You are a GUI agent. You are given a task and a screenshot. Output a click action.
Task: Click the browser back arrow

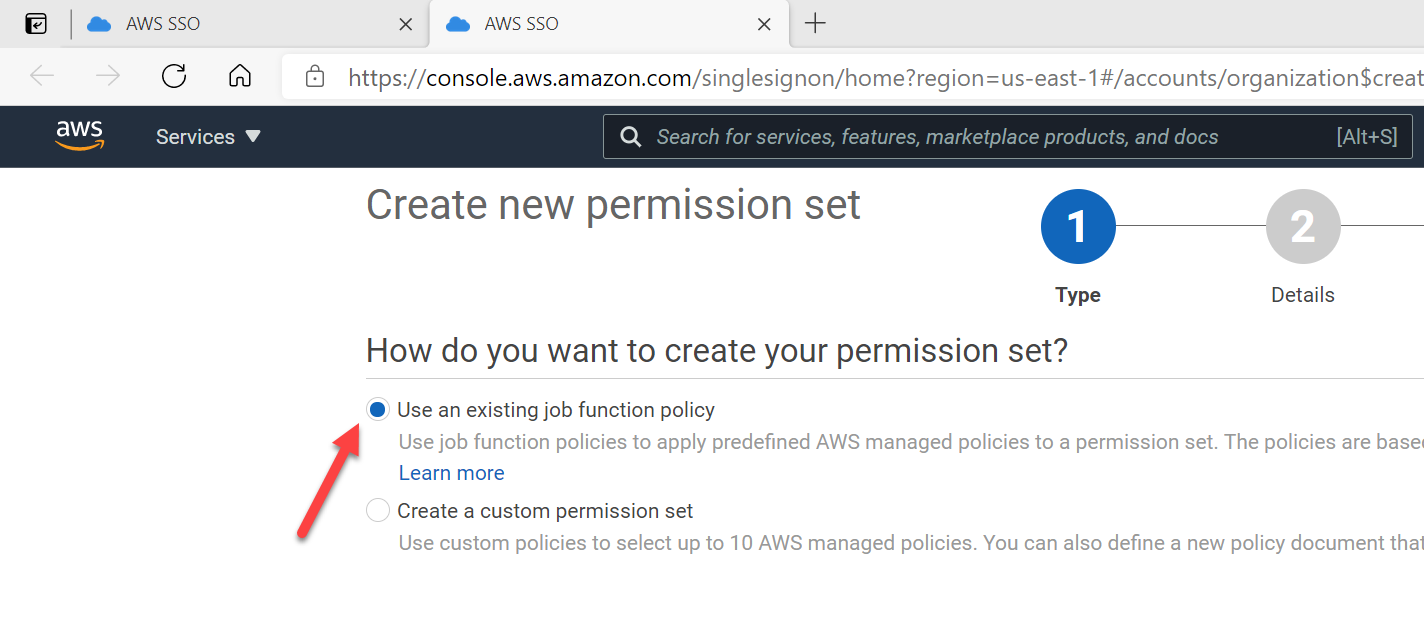(x=42, y=76)
